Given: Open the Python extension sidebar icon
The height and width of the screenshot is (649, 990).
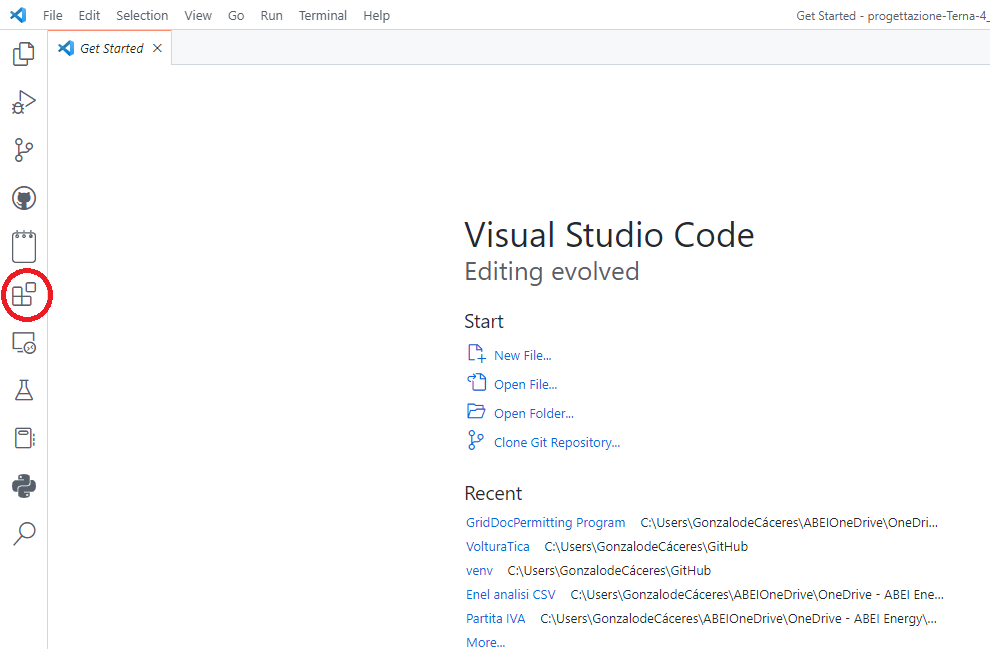Looking at the screenshot, I should click(x=23, y=485).
